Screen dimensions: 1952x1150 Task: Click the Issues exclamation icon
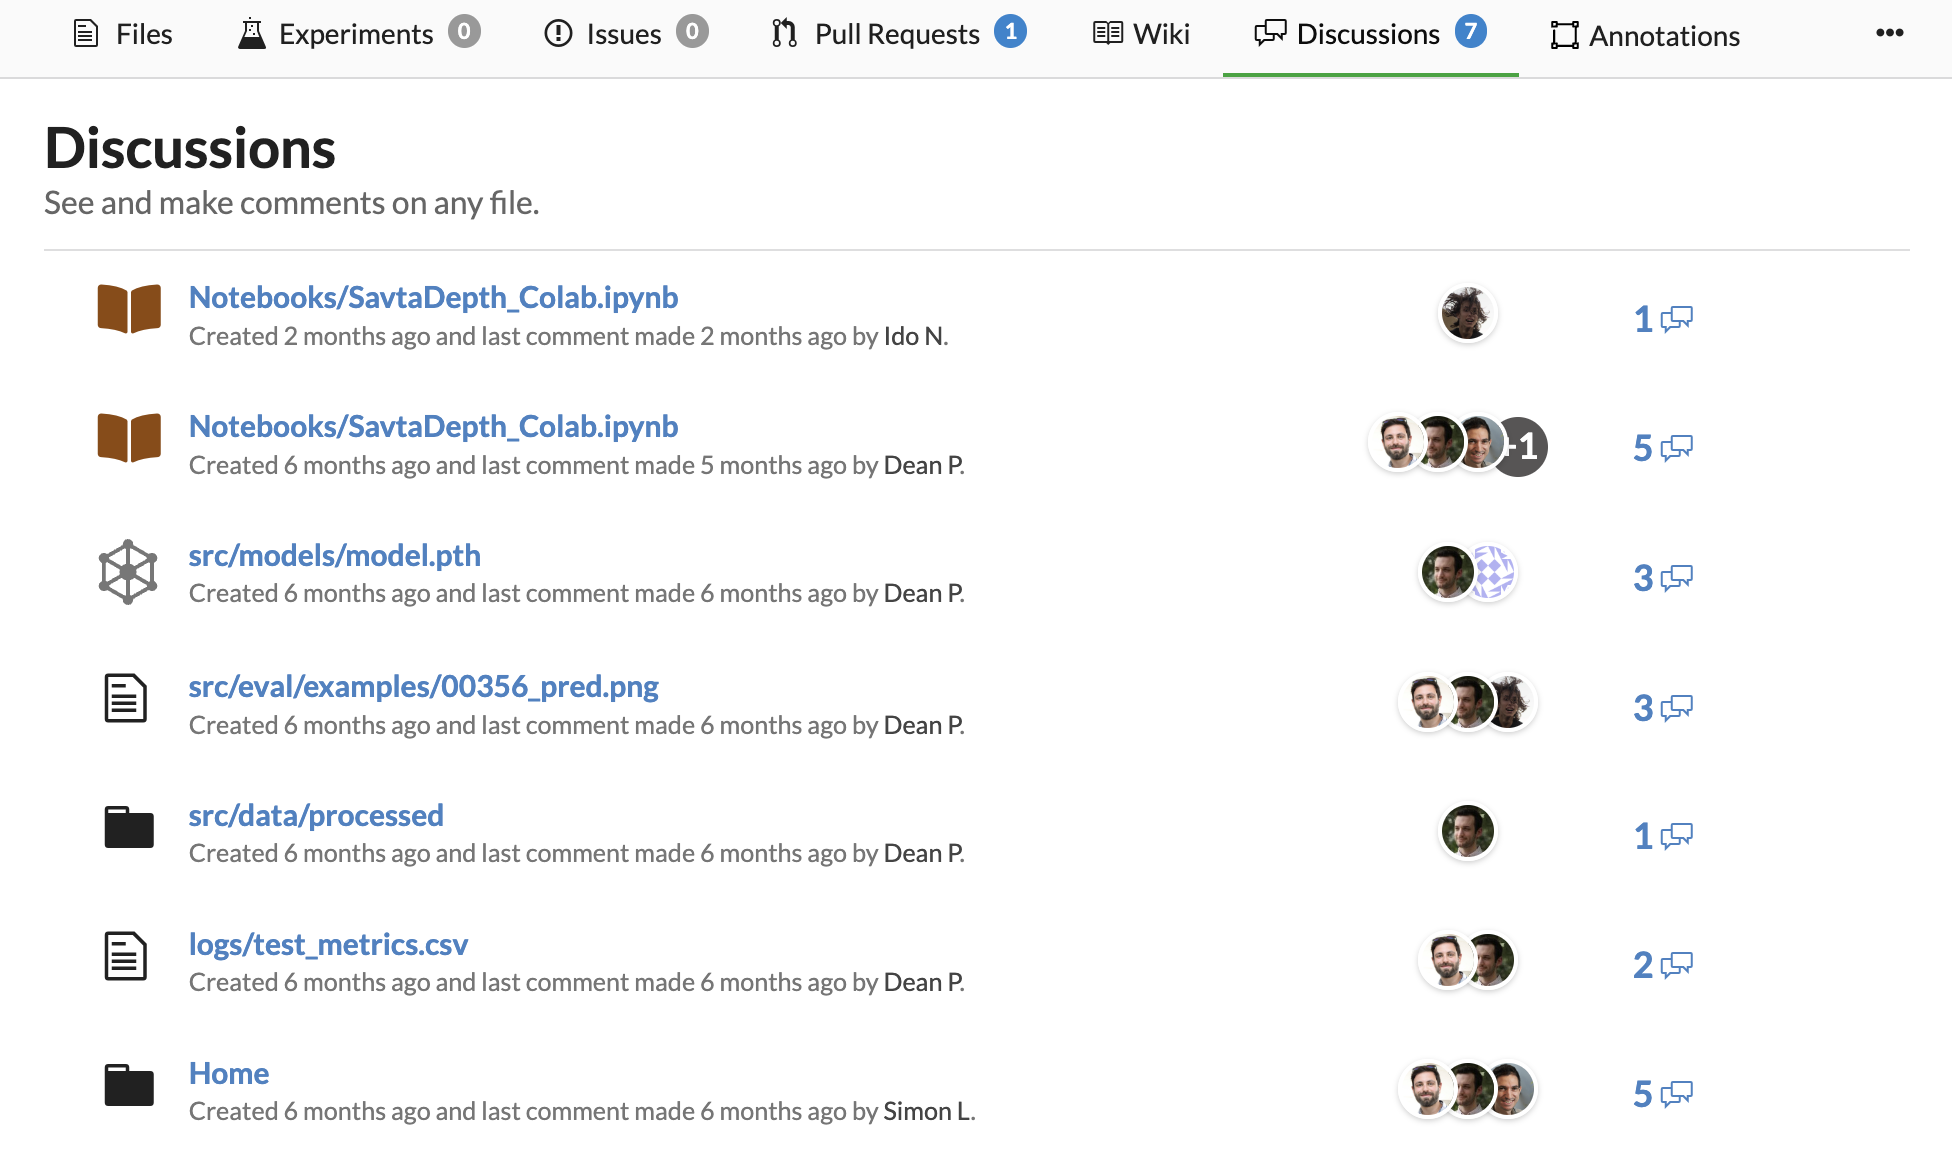(x=559, y=32)
